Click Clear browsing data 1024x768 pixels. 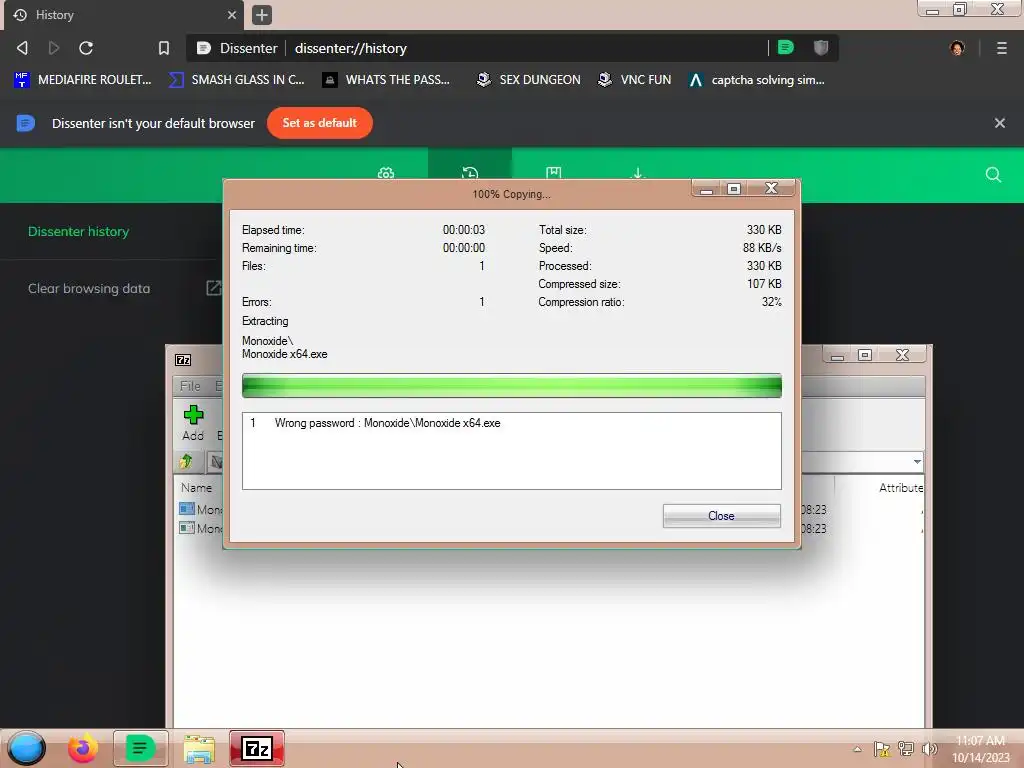[89, 288]
